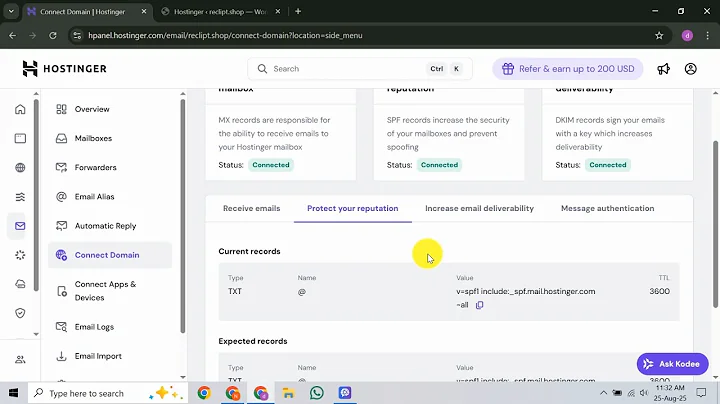The image size is (720, 404).
Task: Open the sliders icon in left rail
Action: 20,197
